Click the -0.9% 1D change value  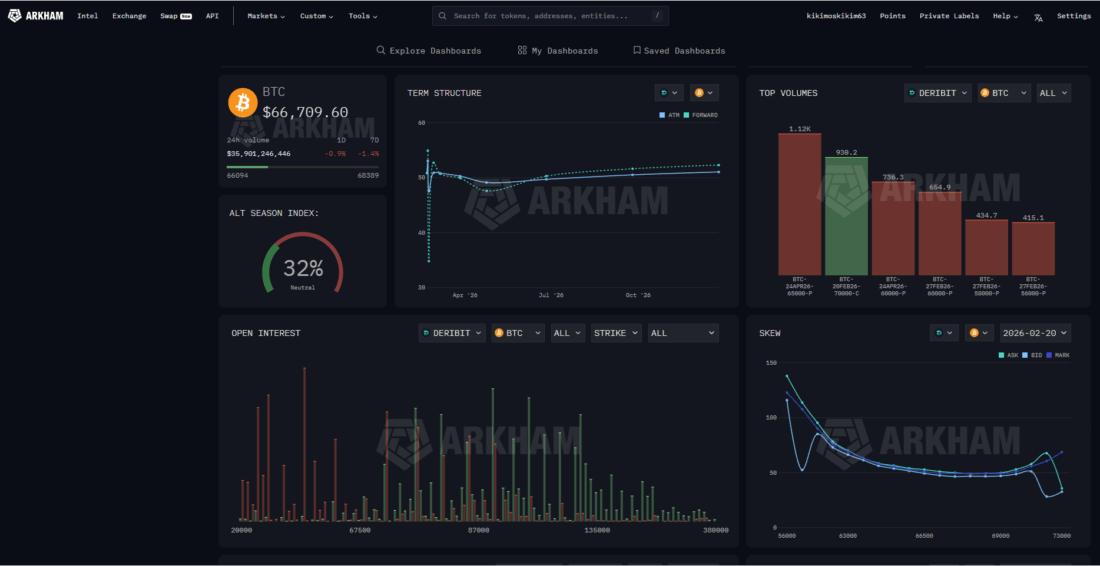pos(336,154)
